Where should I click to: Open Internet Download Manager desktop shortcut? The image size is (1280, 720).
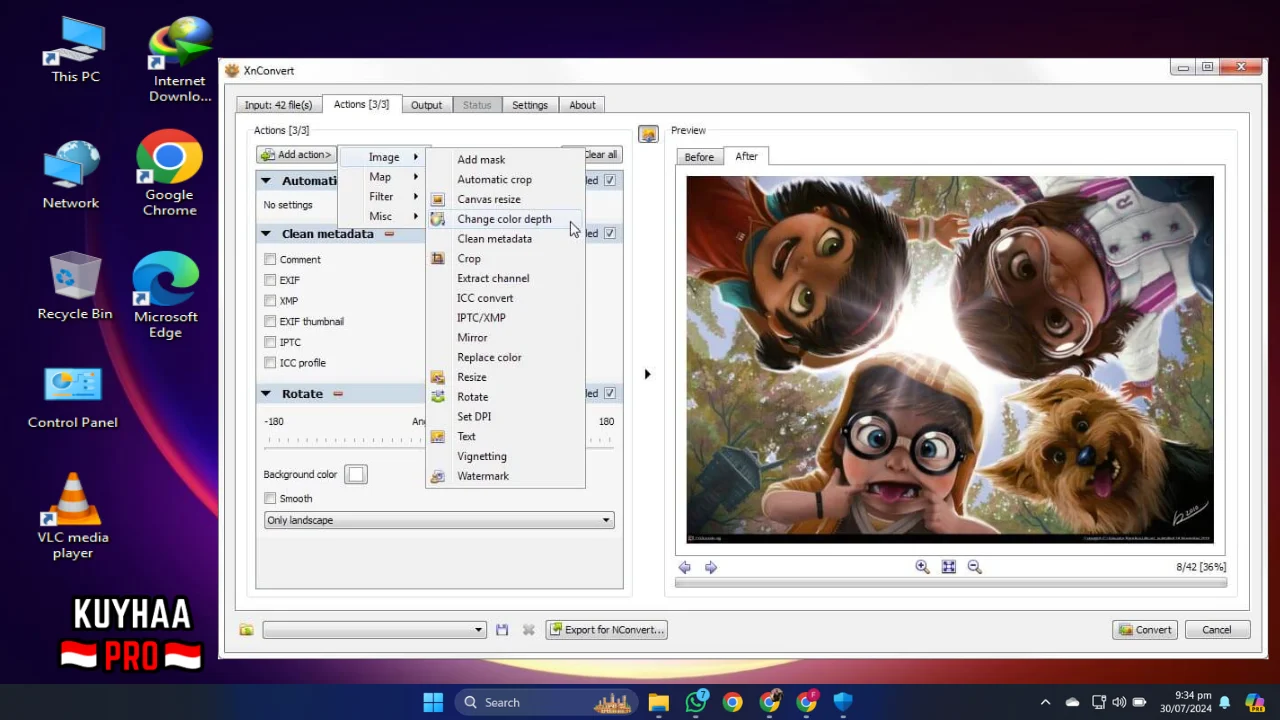180,60
